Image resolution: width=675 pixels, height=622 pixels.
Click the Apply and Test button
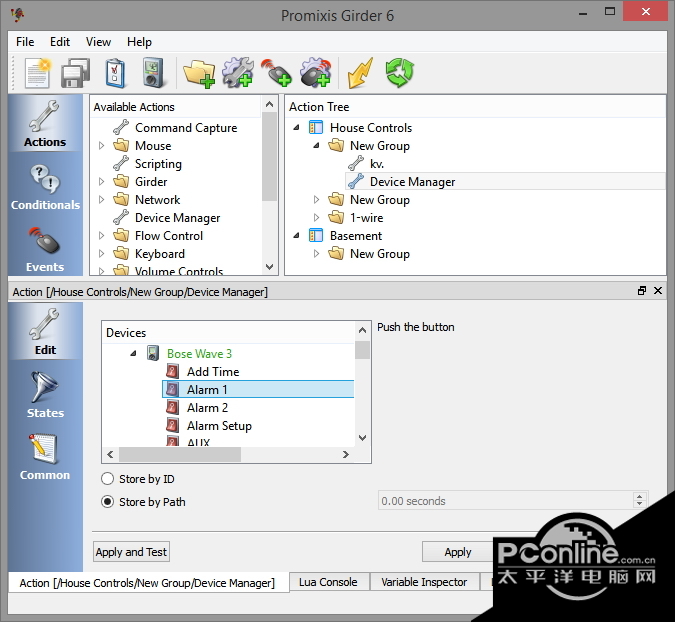pos(131,552)
